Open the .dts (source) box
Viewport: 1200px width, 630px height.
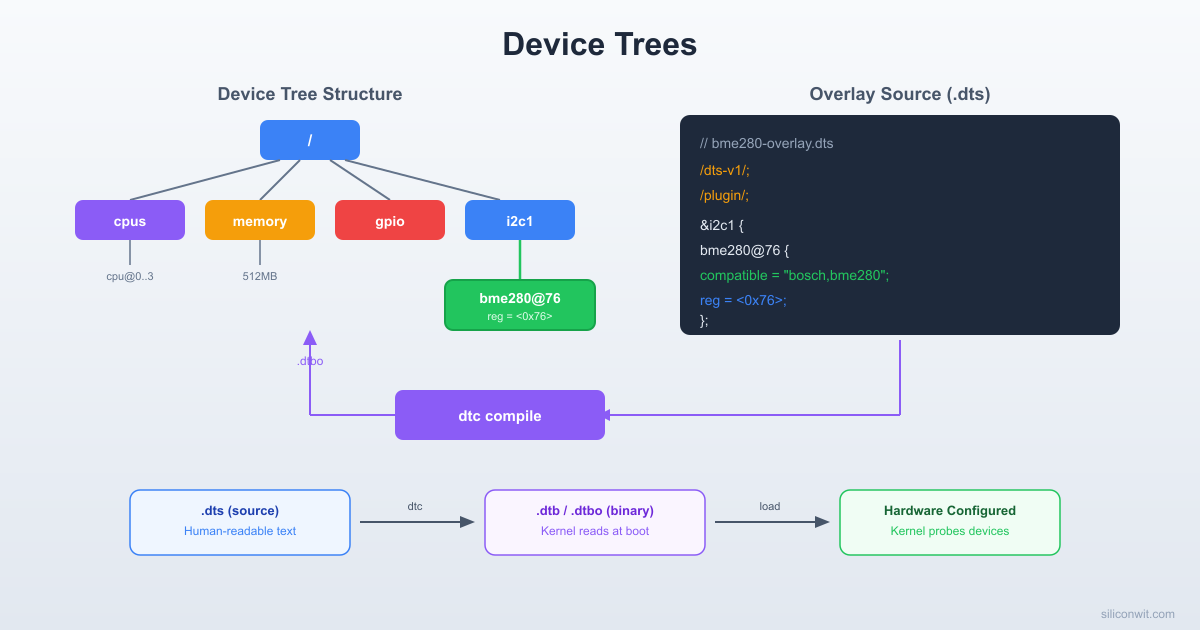point(240,521)
